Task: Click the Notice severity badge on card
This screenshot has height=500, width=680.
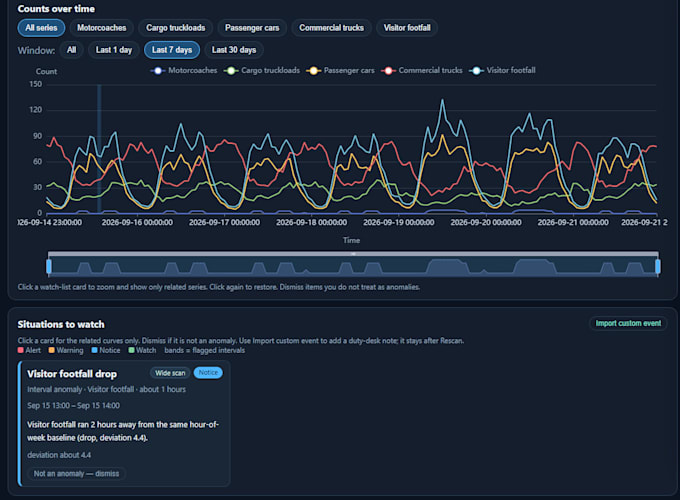Action: coord(208,373)
